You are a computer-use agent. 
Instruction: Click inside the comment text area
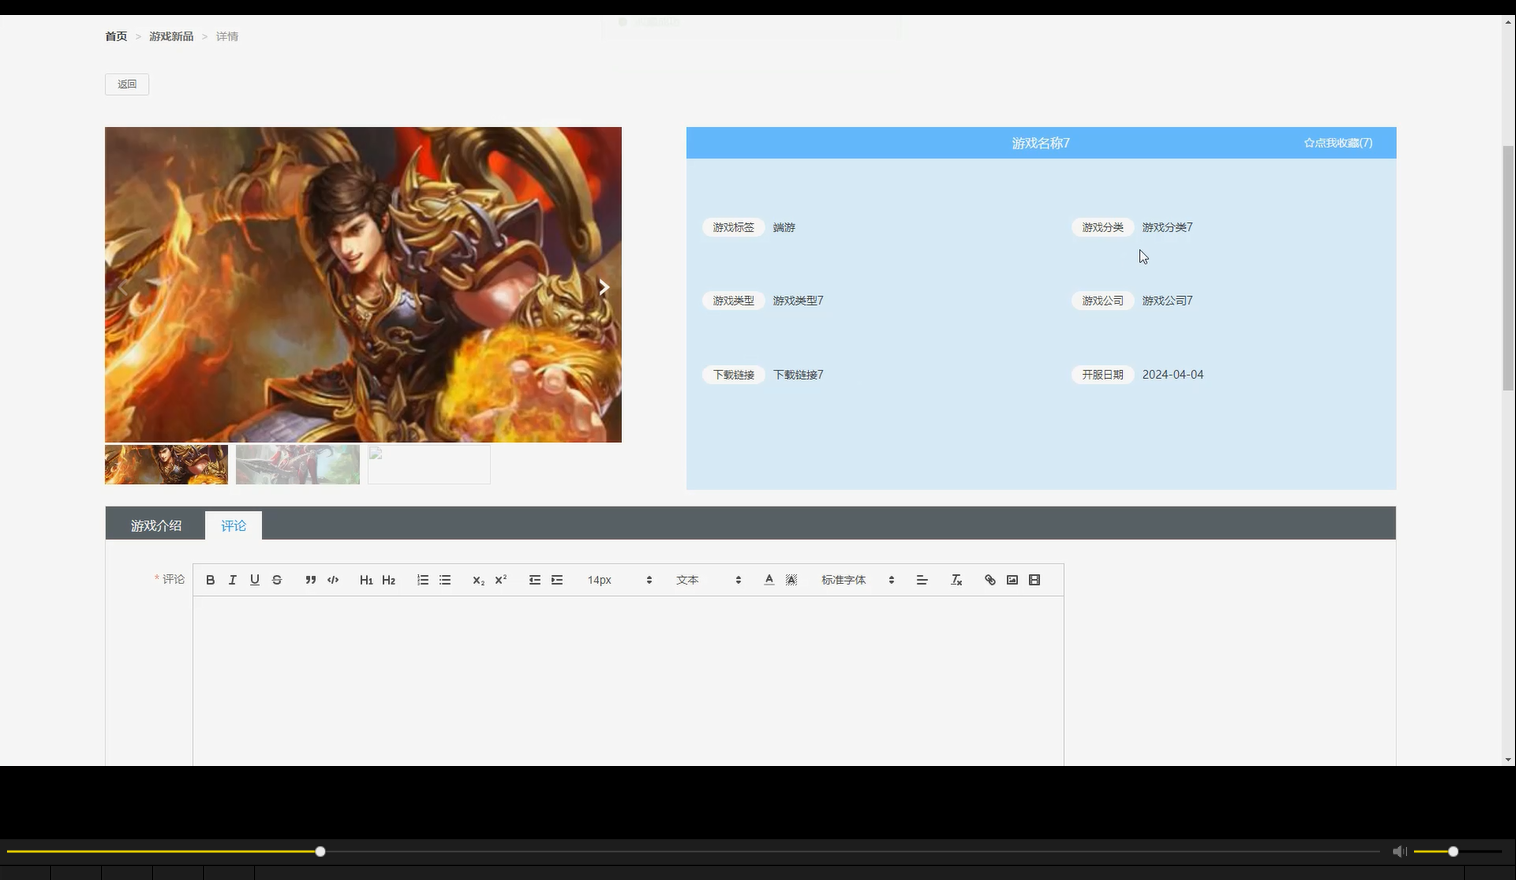tap(628, 681)
